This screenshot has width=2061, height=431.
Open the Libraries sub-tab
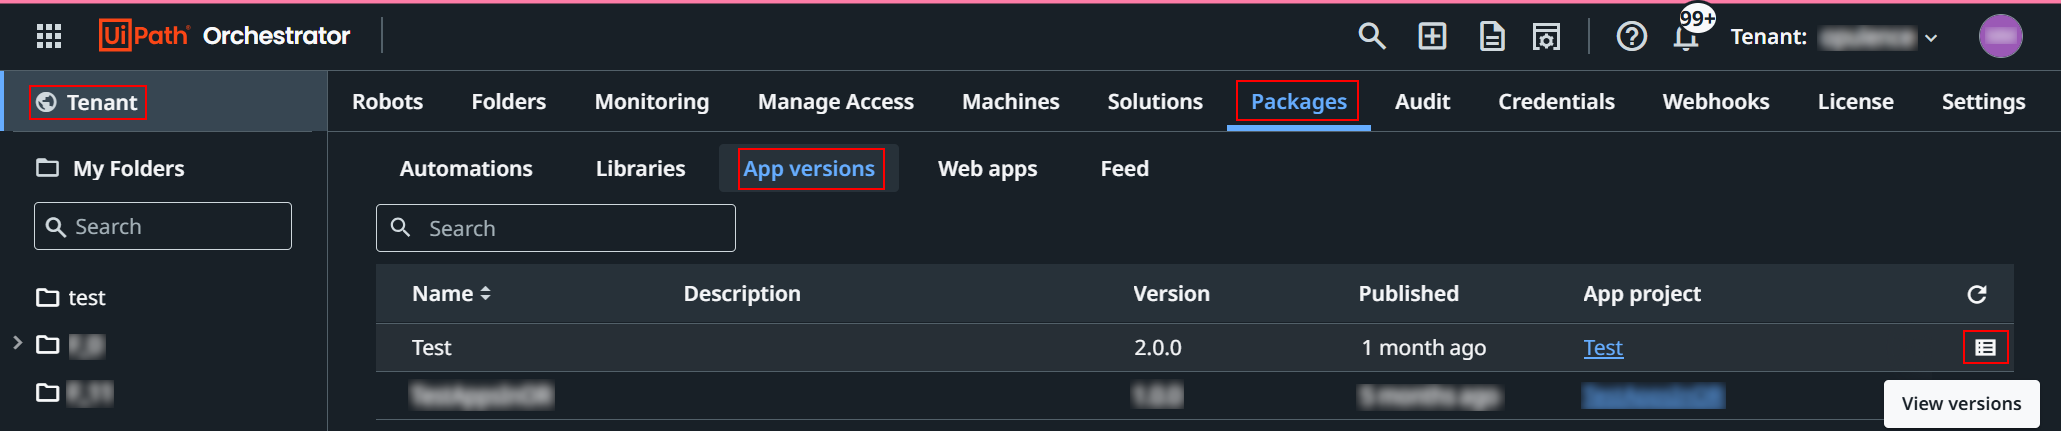[640, 169]
